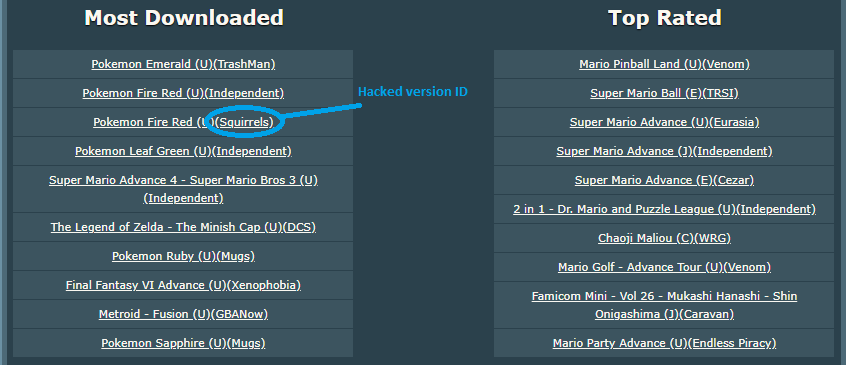Open Mario Pinball Land (U)(Venom)
The width and height of the screenshot is (846, 365).
pos(665,64)
